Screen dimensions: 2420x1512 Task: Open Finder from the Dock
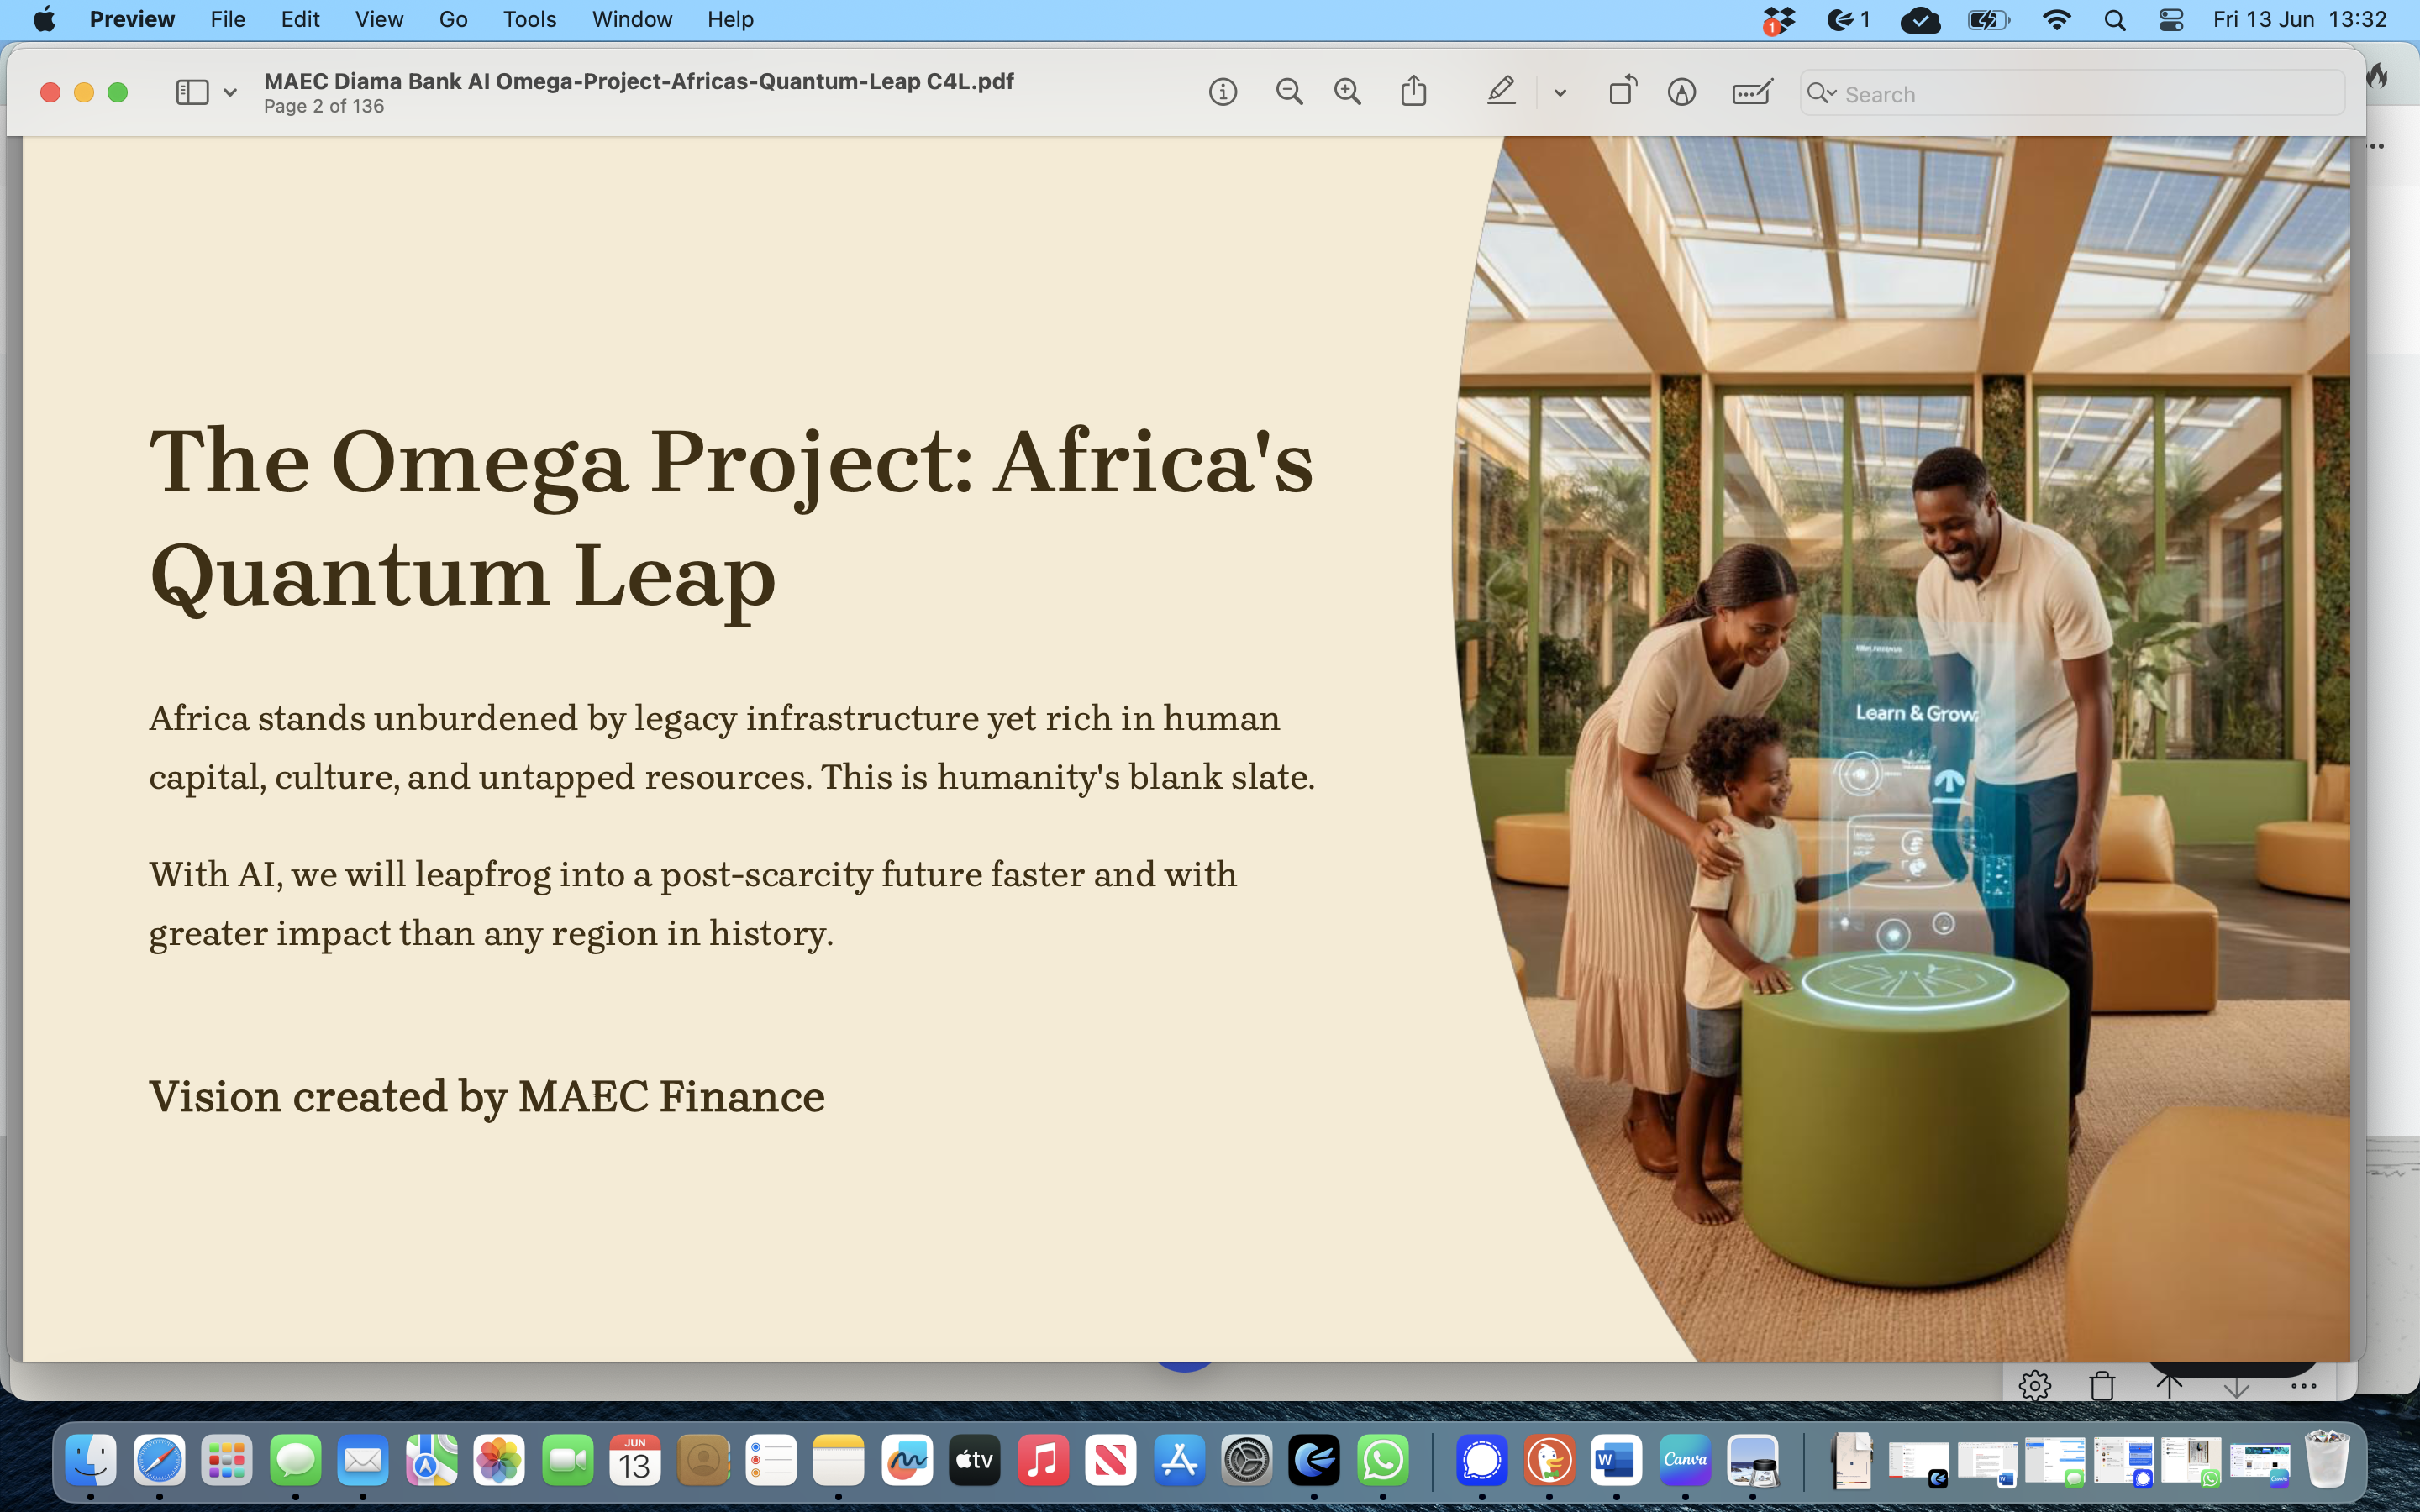point(91,1460)
